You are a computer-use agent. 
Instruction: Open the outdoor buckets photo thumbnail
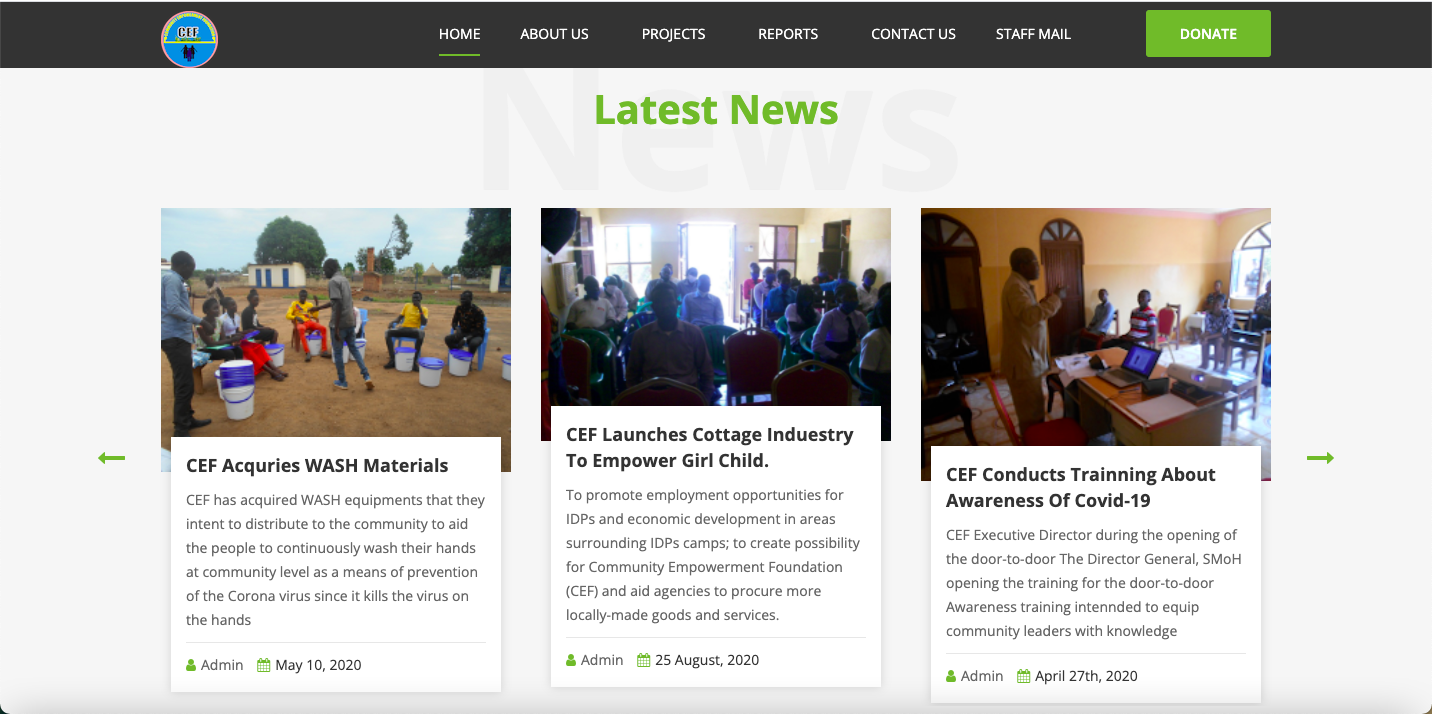click(336, 322)
